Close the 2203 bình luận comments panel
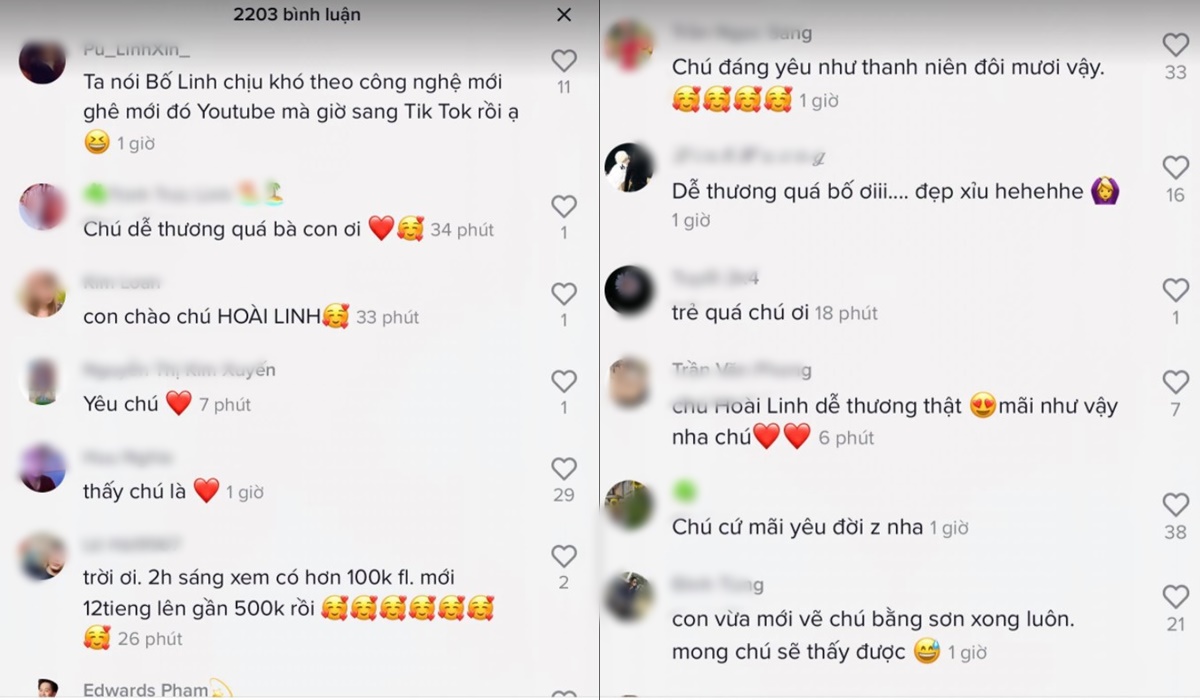Screen dimensions: 1200x700 [564, 15]
